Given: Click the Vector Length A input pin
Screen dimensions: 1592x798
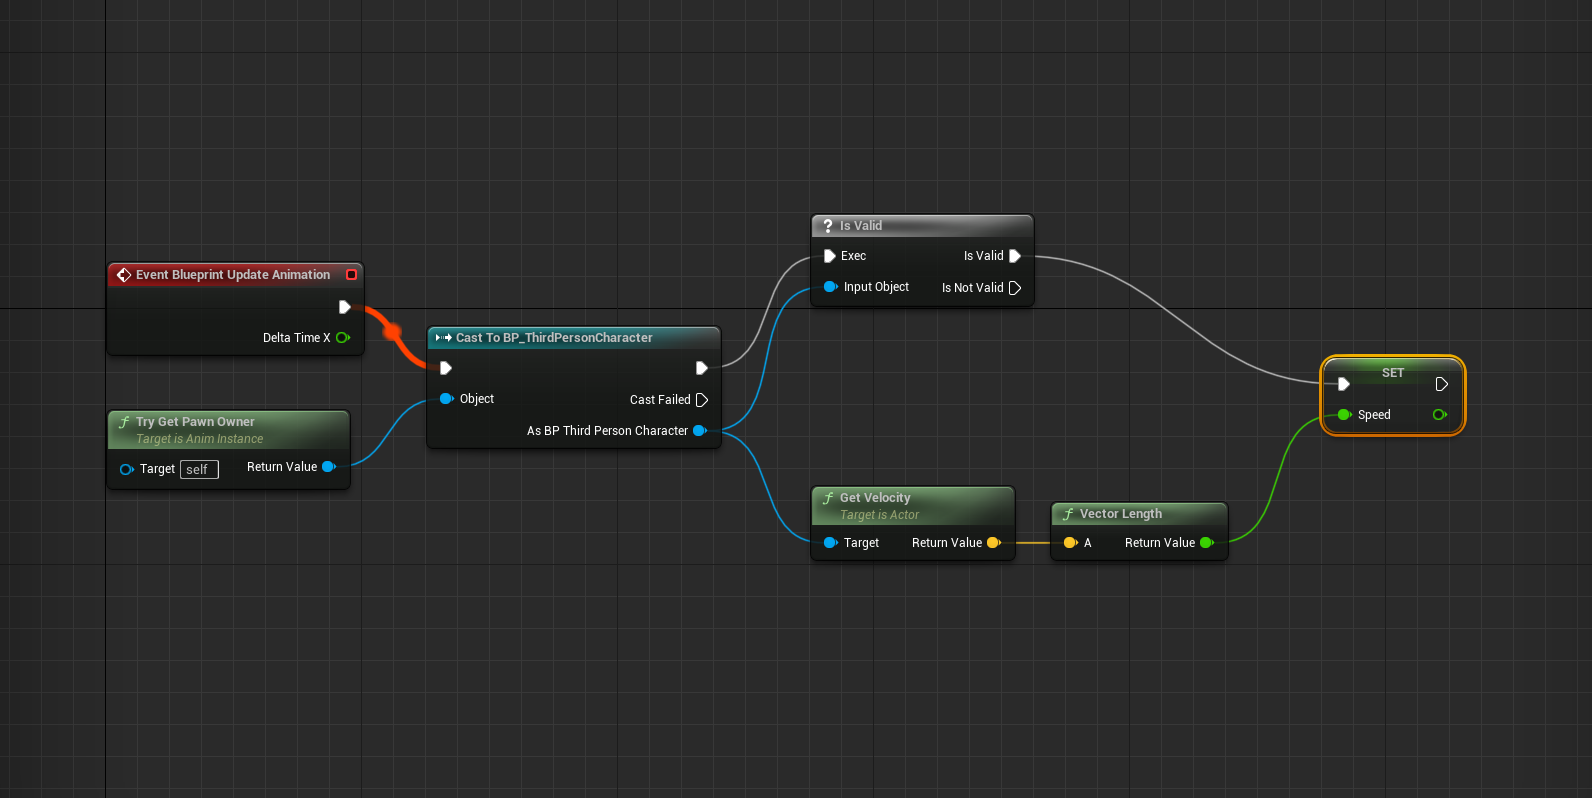Looking at the screenshot, I should (1071, 543).
